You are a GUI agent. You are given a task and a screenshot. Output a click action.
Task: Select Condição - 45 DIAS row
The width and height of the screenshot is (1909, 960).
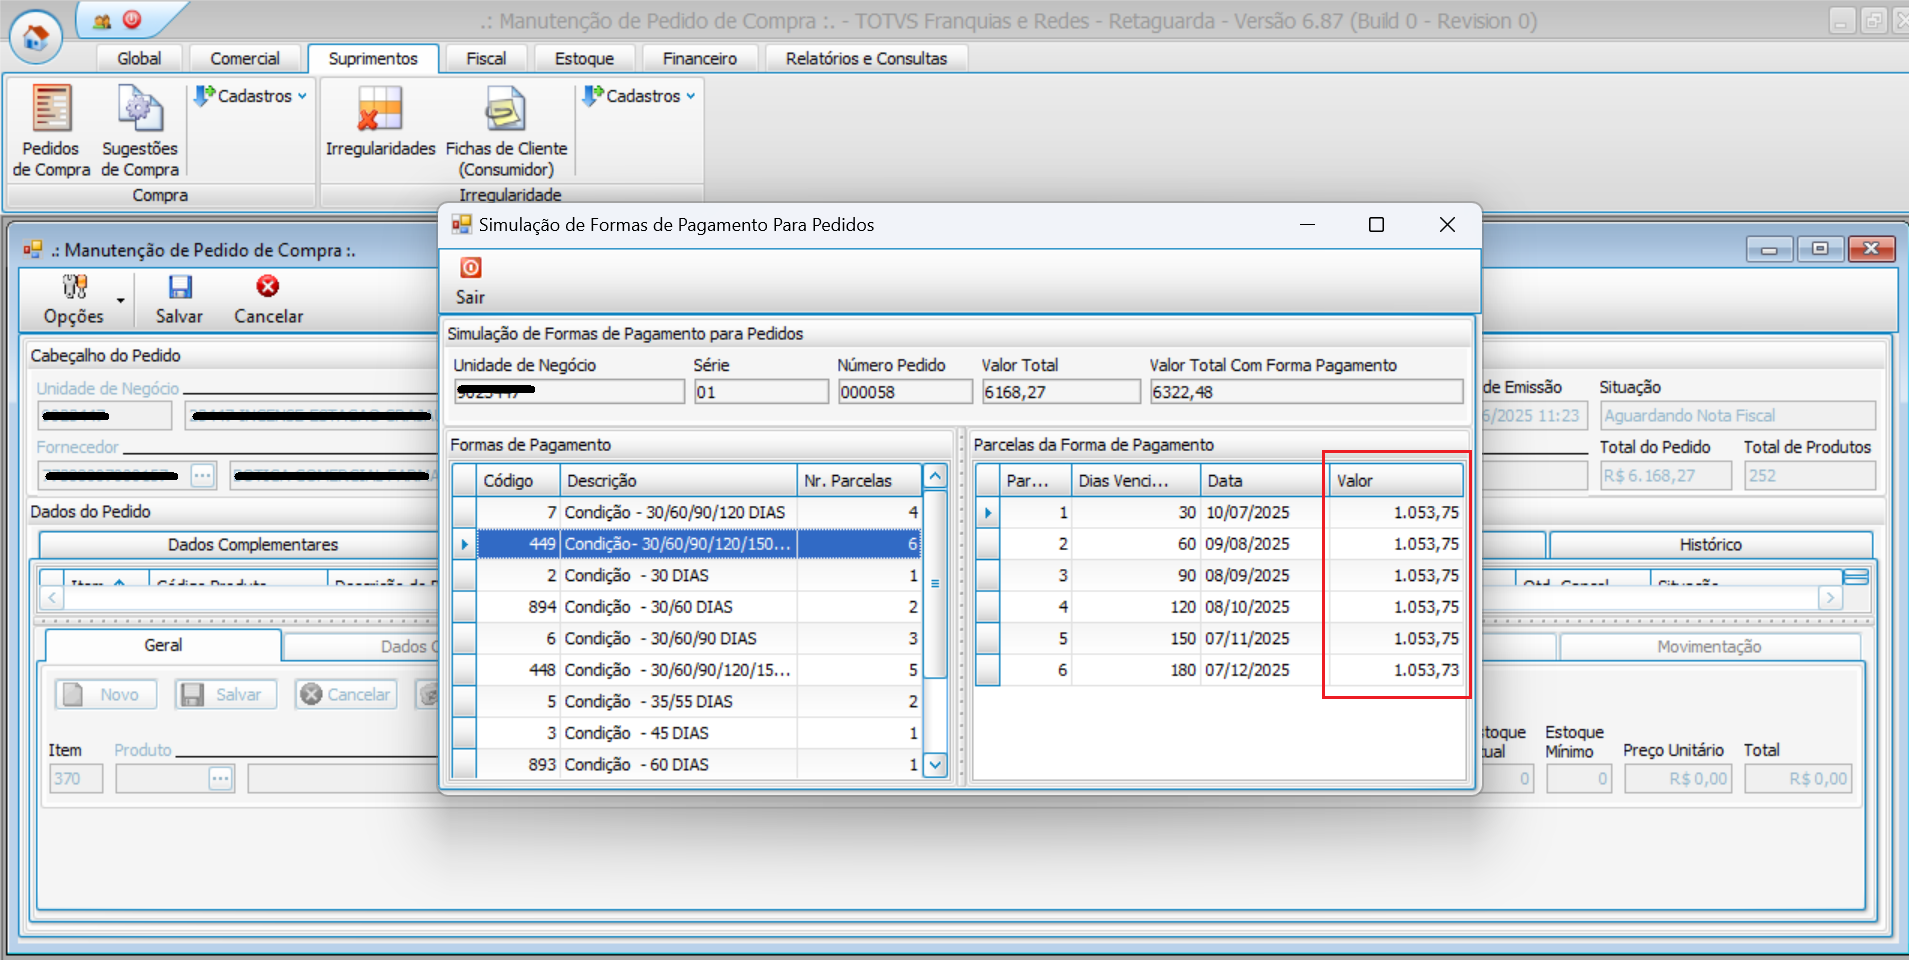tap(686, 733)
